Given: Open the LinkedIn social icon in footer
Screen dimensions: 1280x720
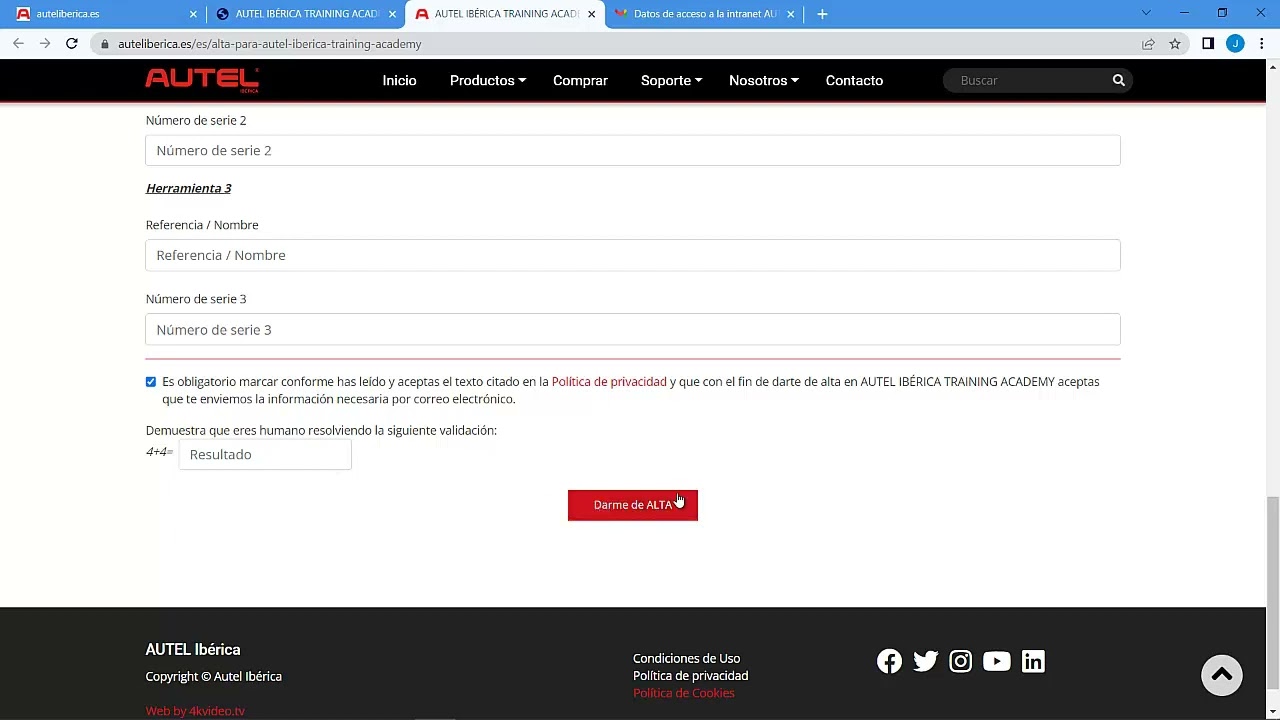Looking at the screenshot, I should click(x=1033, y=661).
